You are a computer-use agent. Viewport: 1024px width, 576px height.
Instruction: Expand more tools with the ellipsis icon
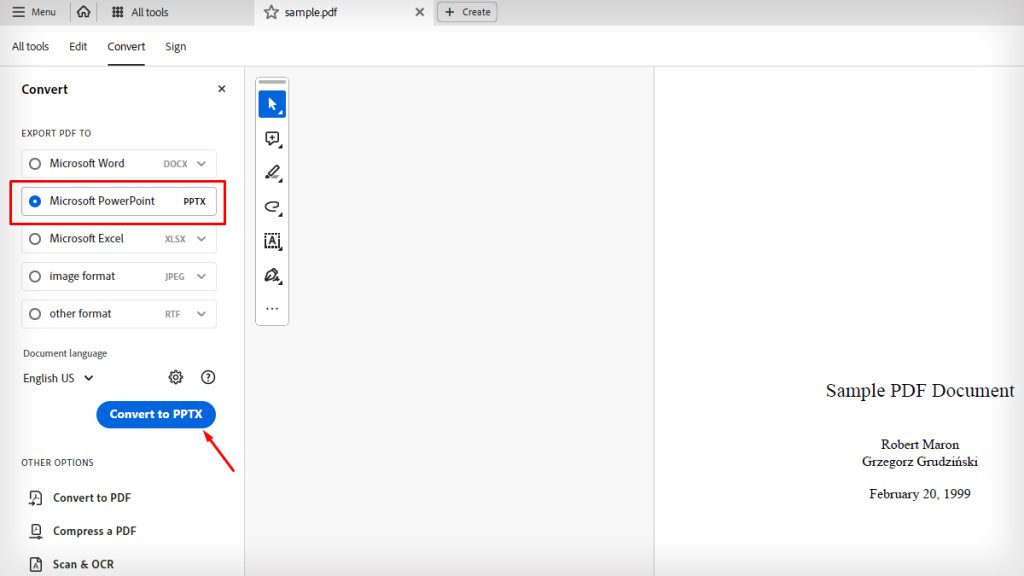point(272,308)
